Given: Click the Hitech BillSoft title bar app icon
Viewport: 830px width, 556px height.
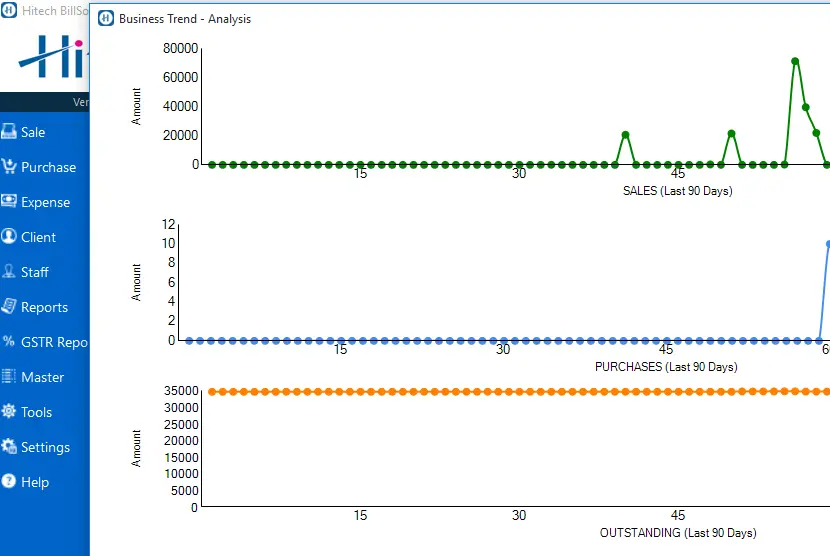Looking at the screenshot, I should pos(9,12).
